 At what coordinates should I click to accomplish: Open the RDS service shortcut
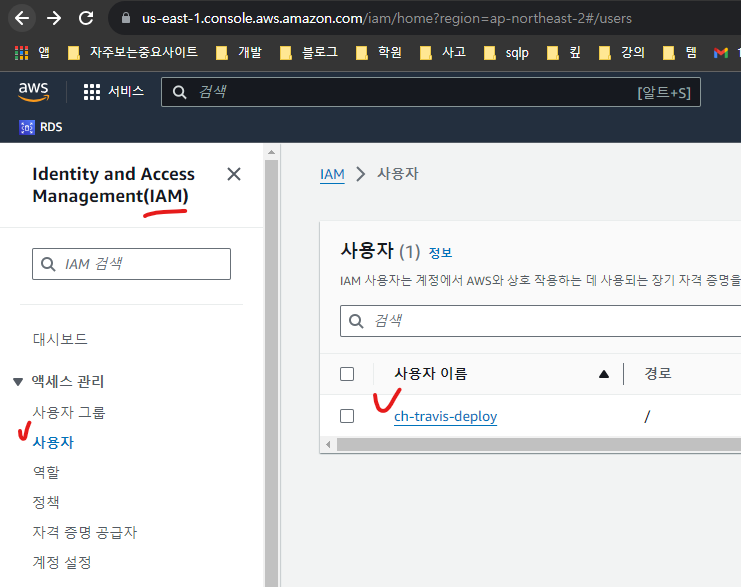[41, 127]
